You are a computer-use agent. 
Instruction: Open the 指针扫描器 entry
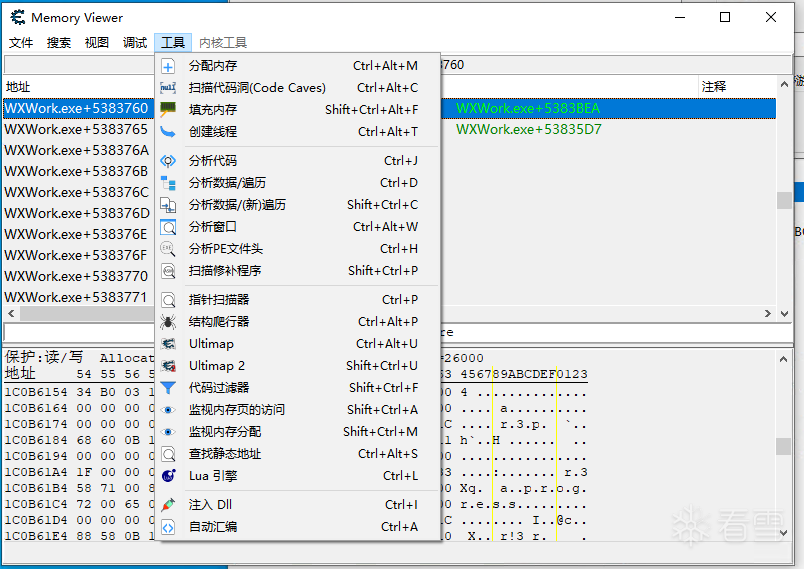[297, 300]
